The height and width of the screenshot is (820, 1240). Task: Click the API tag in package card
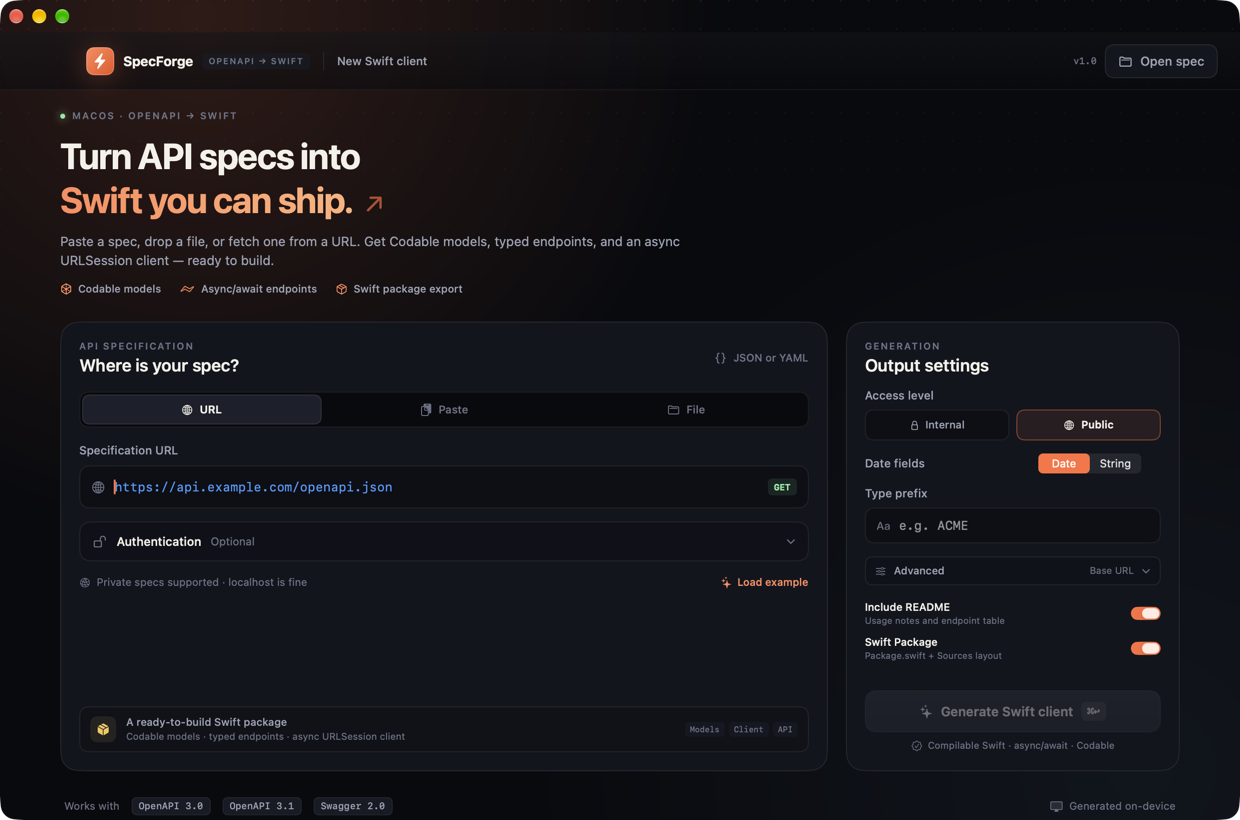click(x=785, y=730)
